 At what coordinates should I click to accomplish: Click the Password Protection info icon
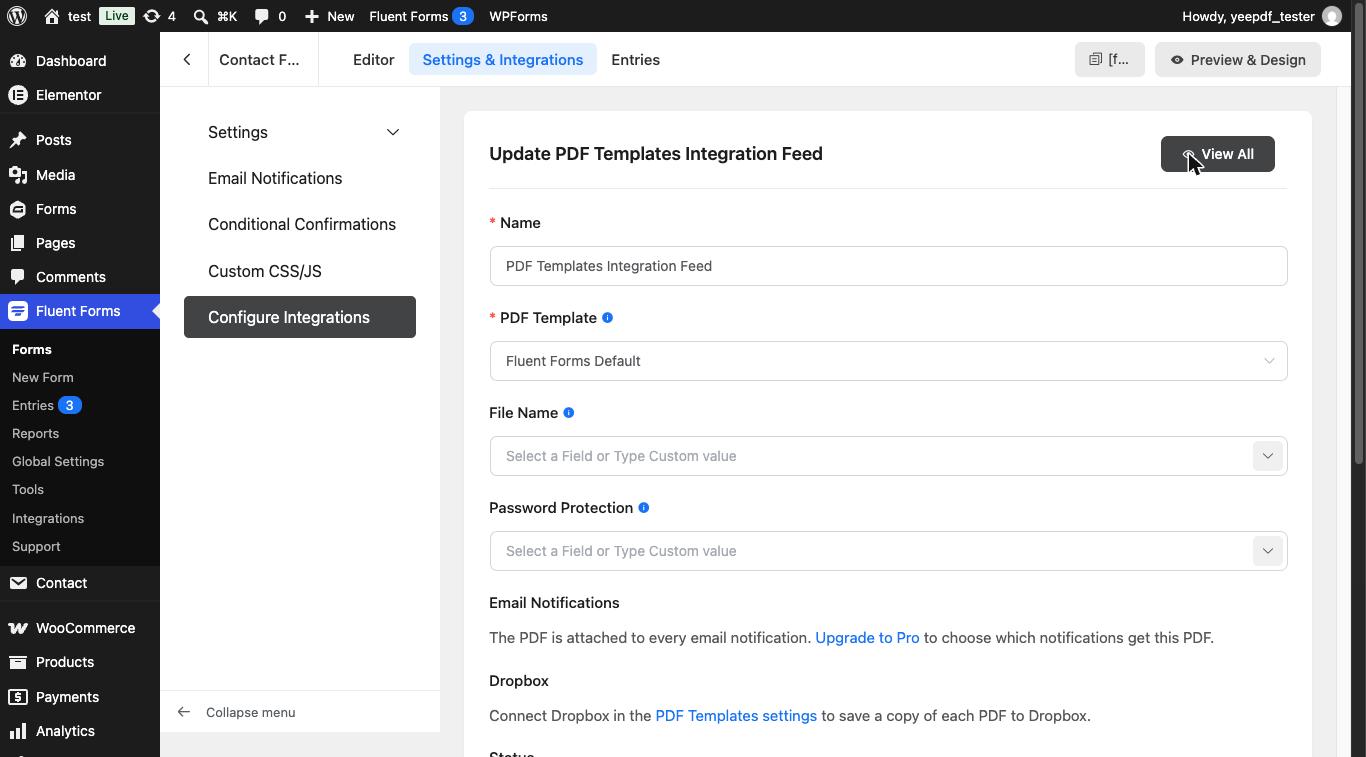pos(644,508)
